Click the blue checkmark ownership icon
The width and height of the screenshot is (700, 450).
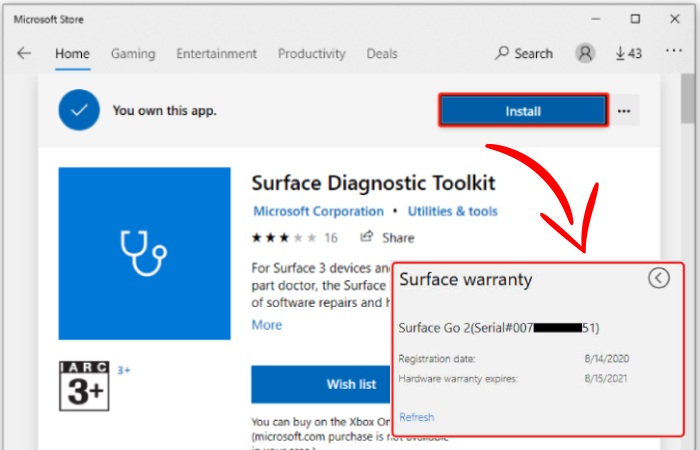pos(79,110)
